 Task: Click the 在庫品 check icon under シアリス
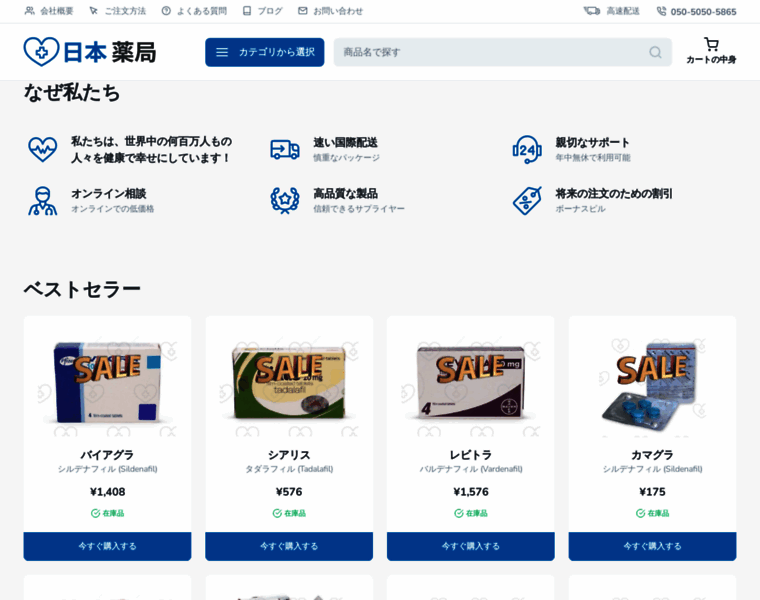coord(277,513)
